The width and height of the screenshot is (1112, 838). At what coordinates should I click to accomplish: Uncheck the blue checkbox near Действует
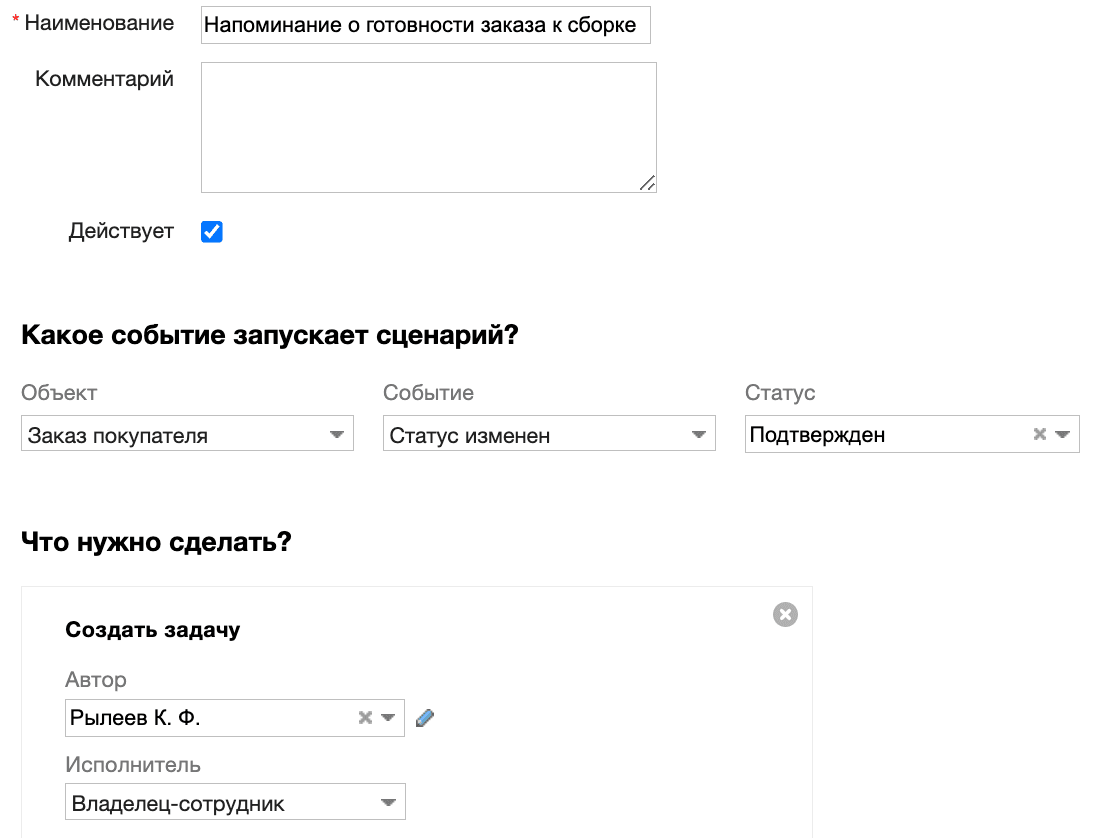pos(211,231)
